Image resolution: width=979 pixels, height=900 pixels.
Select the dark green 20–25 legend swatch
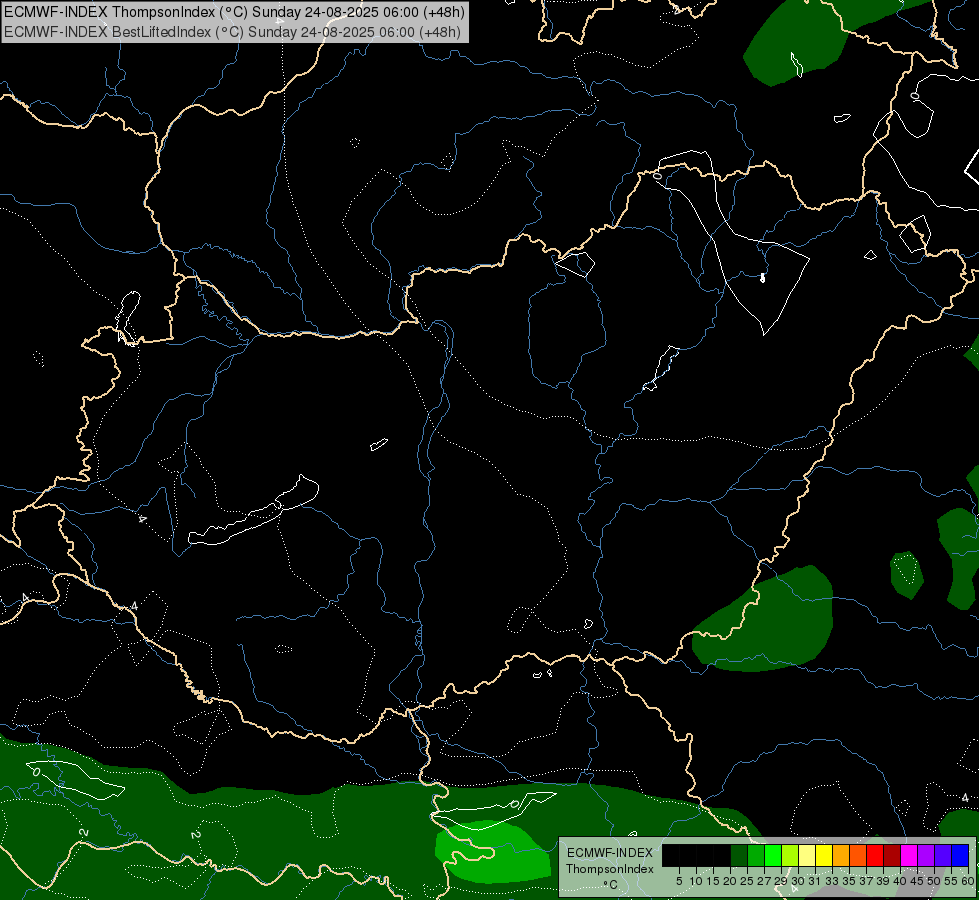coord(739,855)
